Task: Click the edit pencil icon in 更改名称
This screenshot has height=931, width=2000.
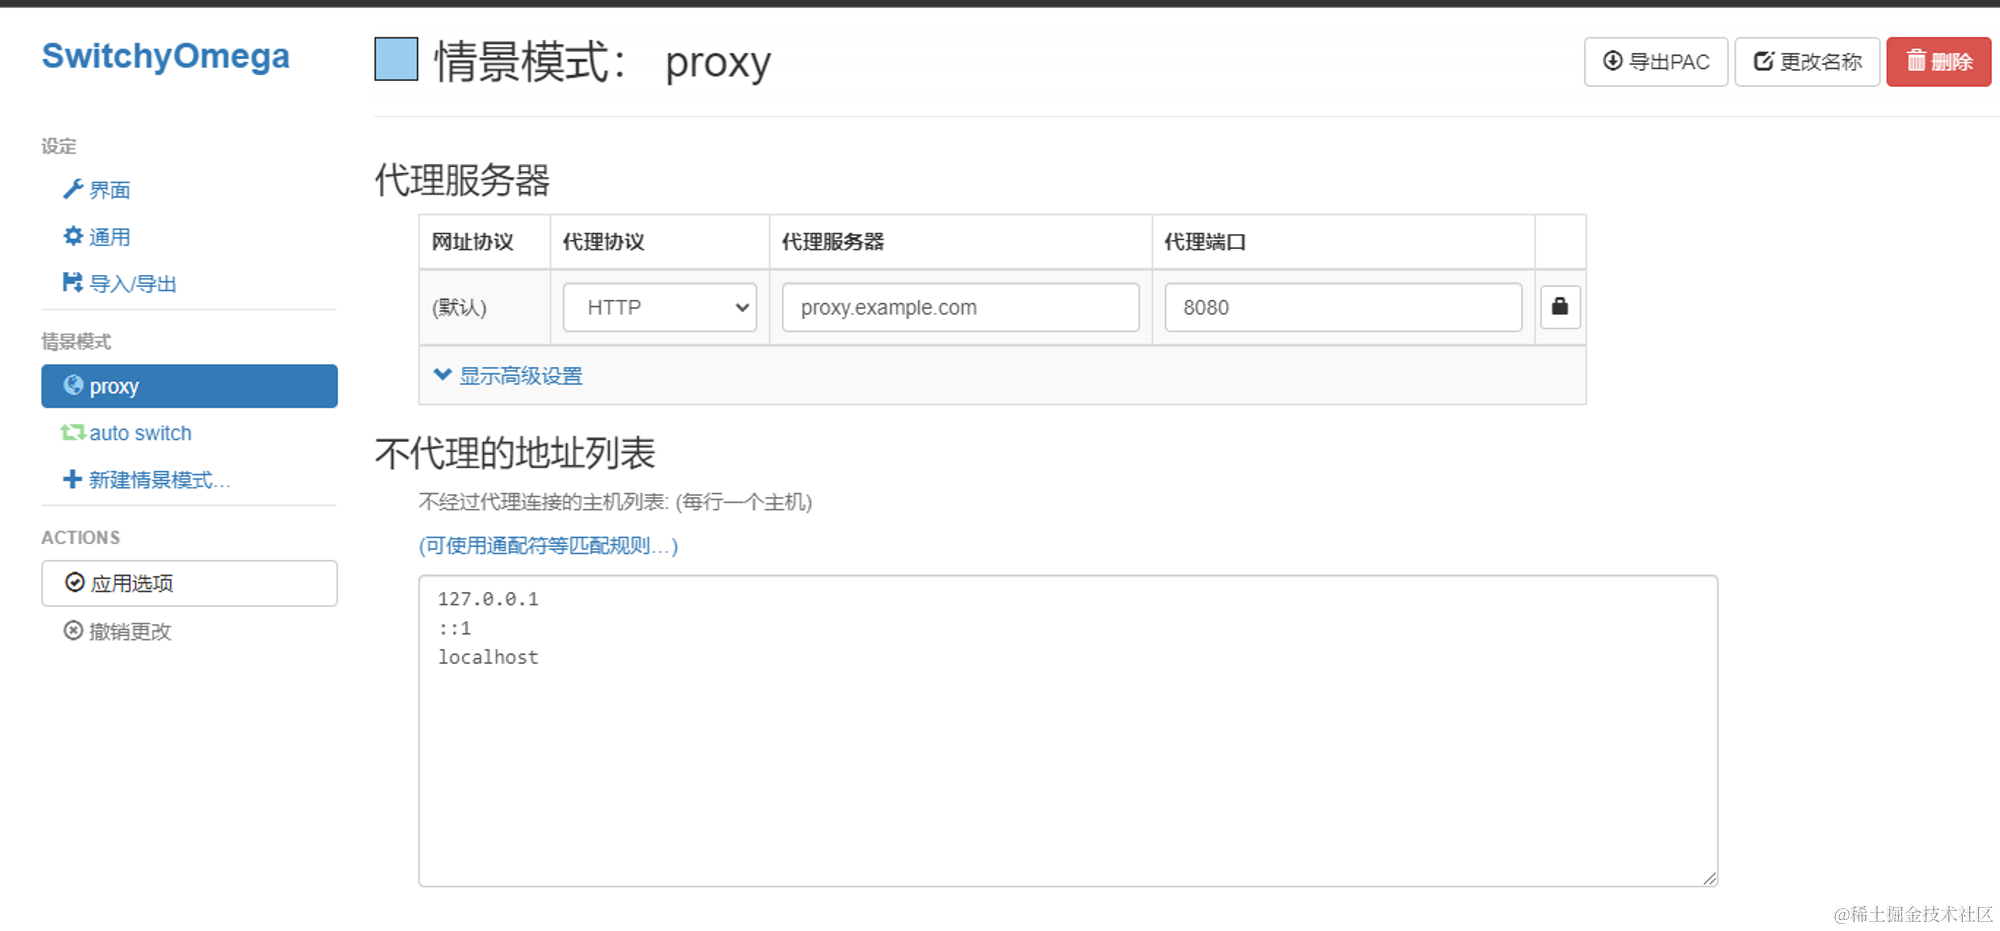Action: [1764, 61]
